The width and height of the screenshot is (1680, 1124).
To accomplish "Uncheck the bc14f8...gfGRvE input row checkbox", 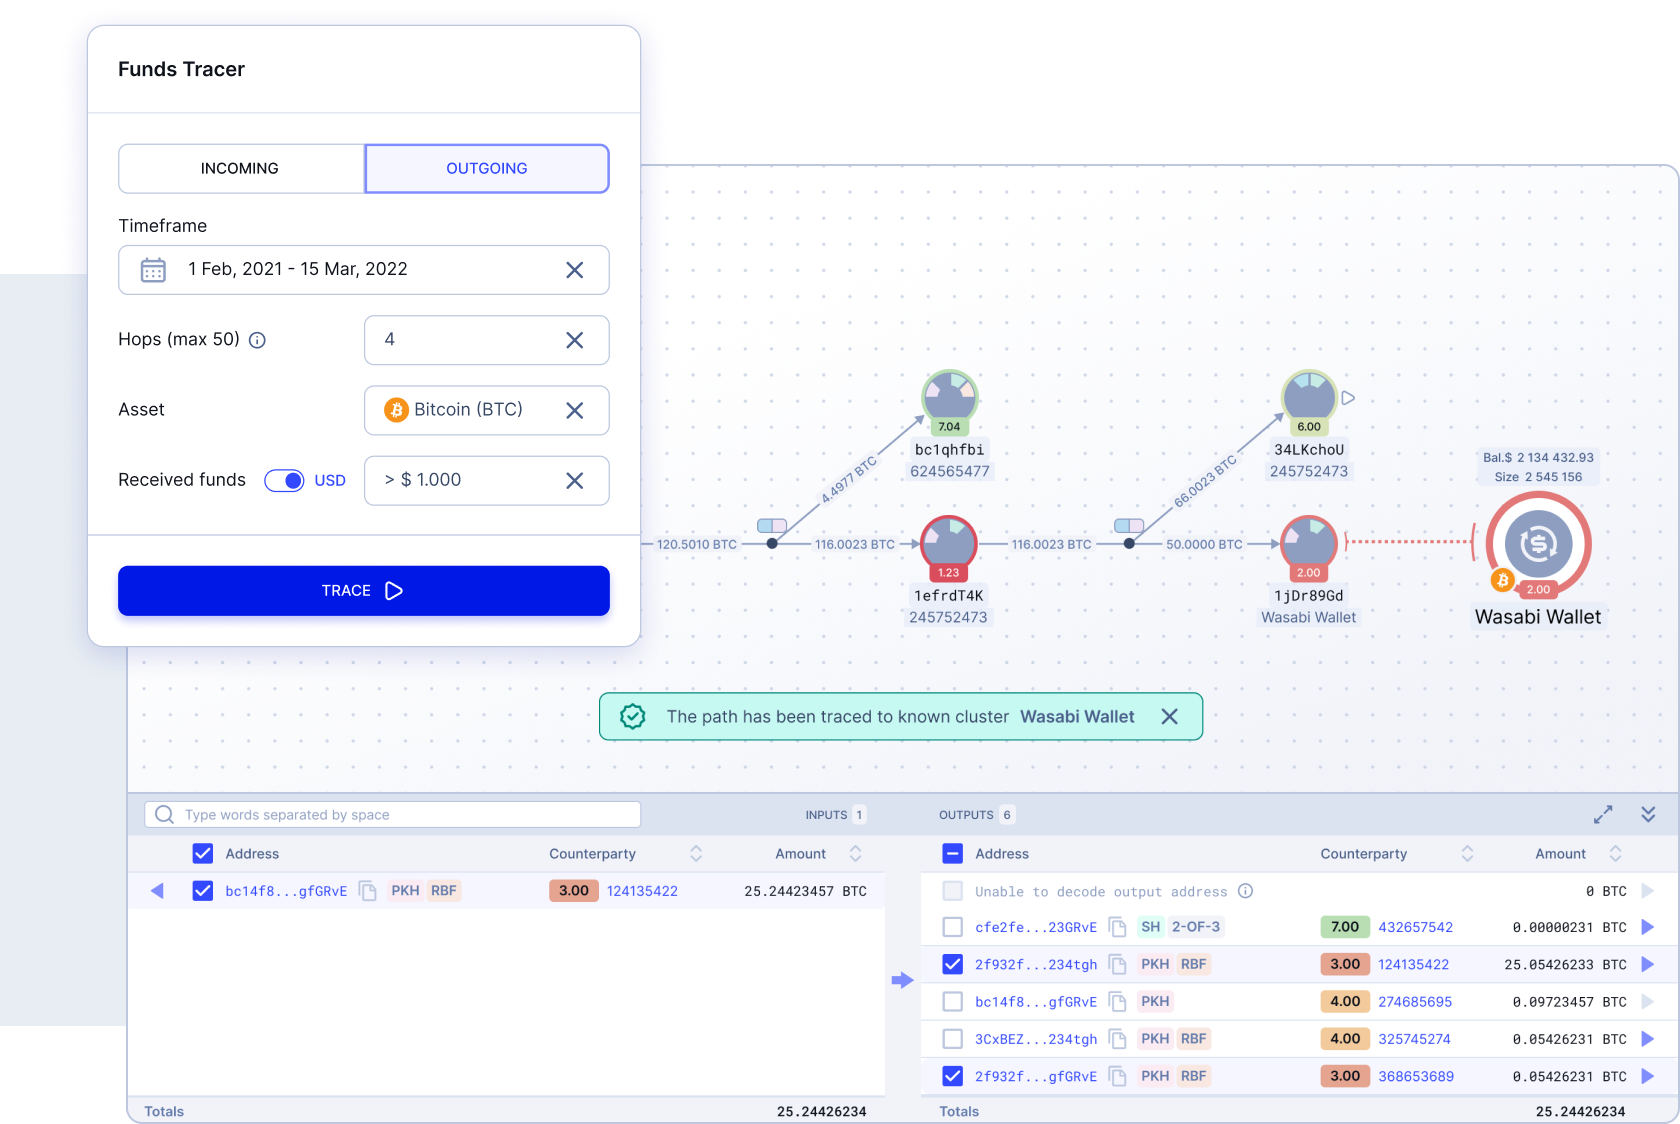I will click(x=203, y=891).
